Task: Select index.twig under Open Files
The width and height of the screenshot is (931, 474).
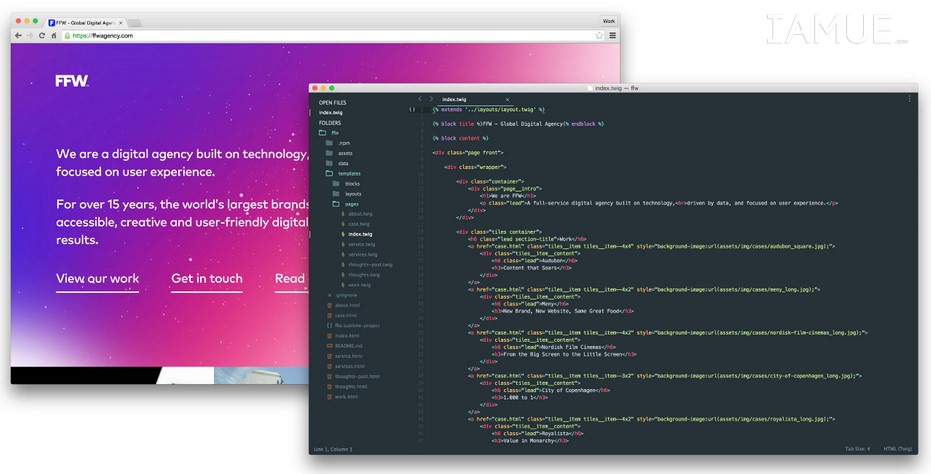Action: coord(331,112)
